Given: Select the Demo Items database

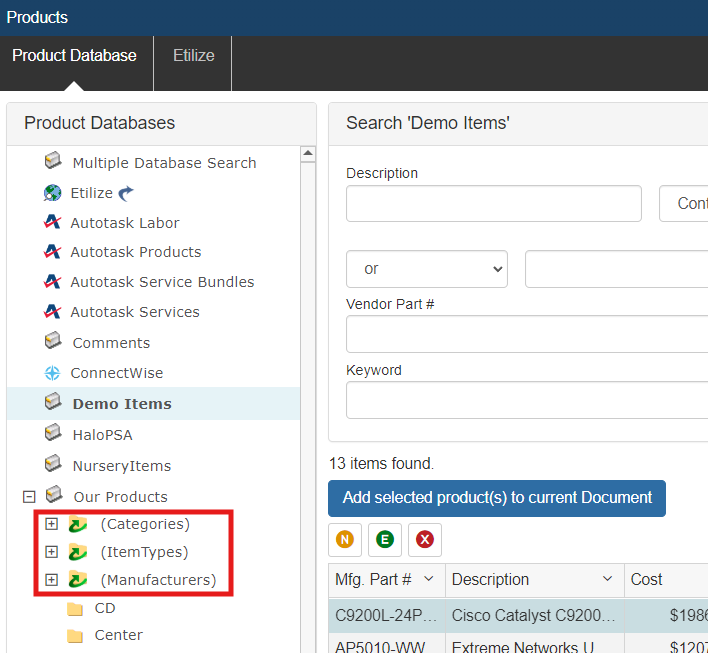Looking at the screenshot, I should [x=122, y=404].
